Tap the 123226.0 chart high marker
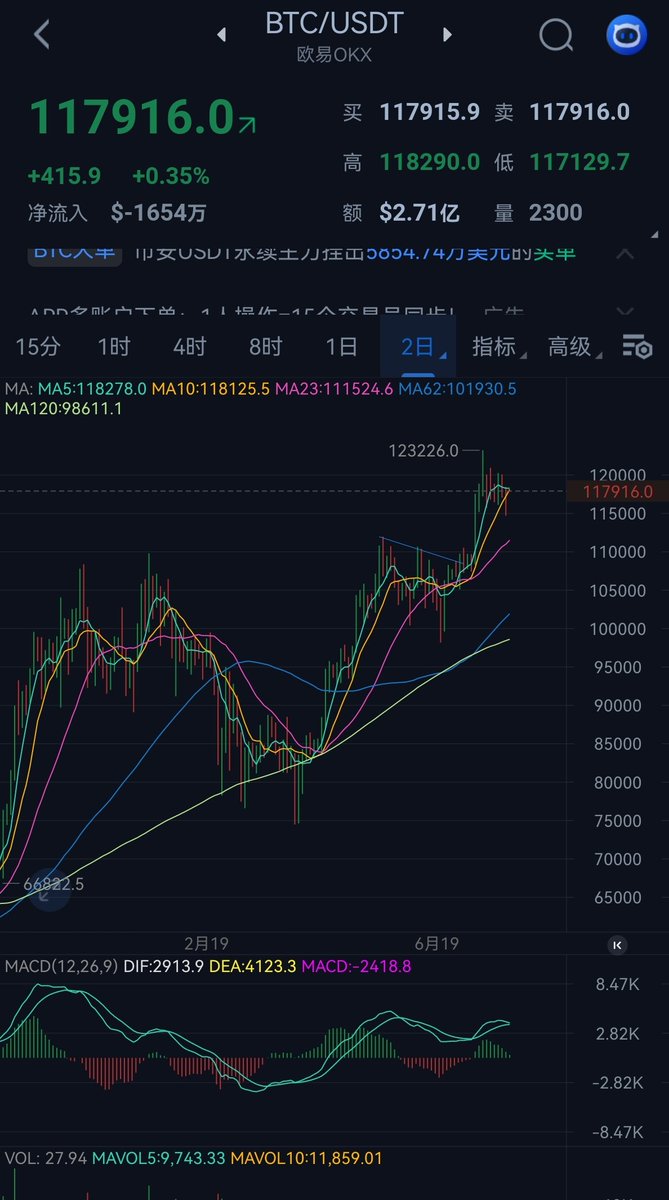 pos(423,451)
